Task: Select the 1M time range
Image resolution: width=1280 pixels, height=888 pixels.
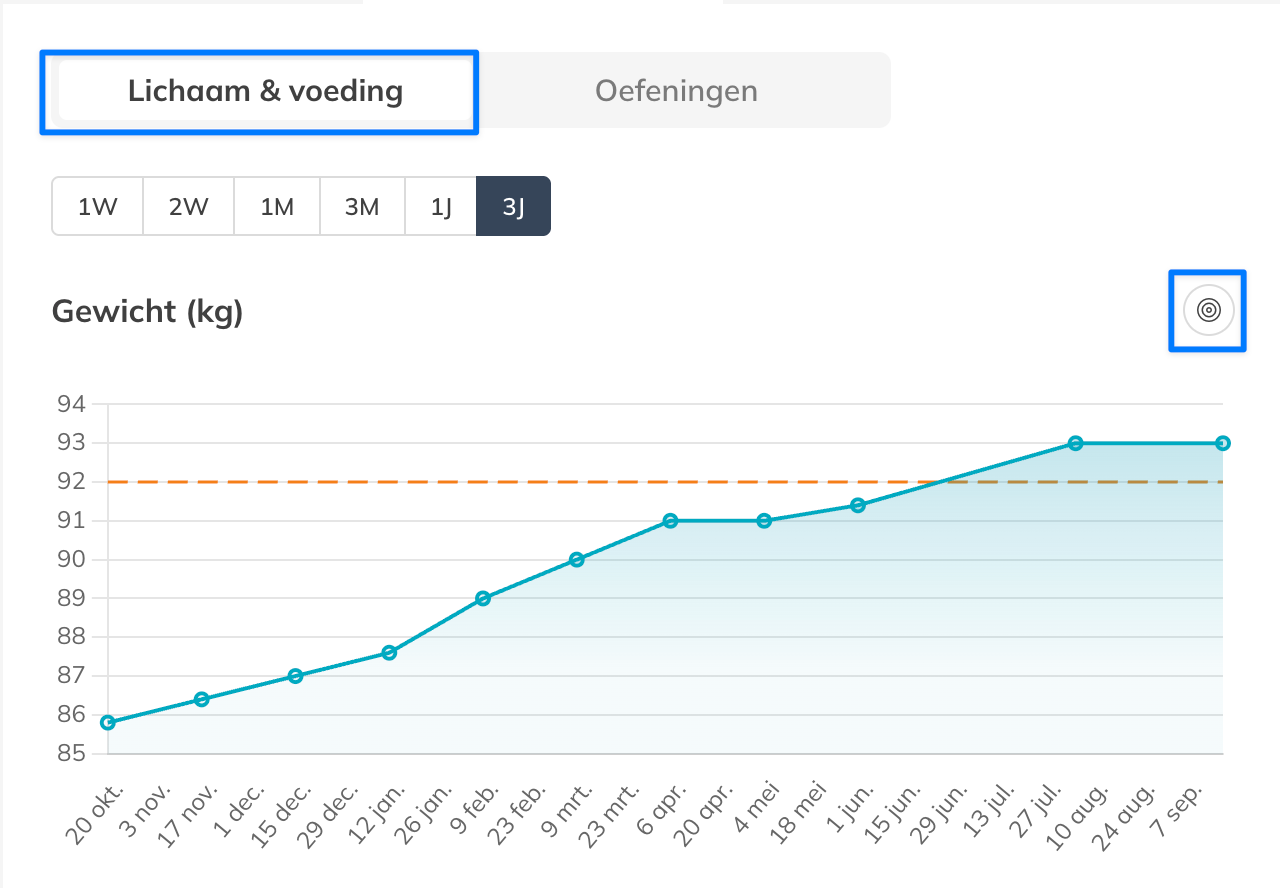Action: pyautogui.click(x=277, y=207)
